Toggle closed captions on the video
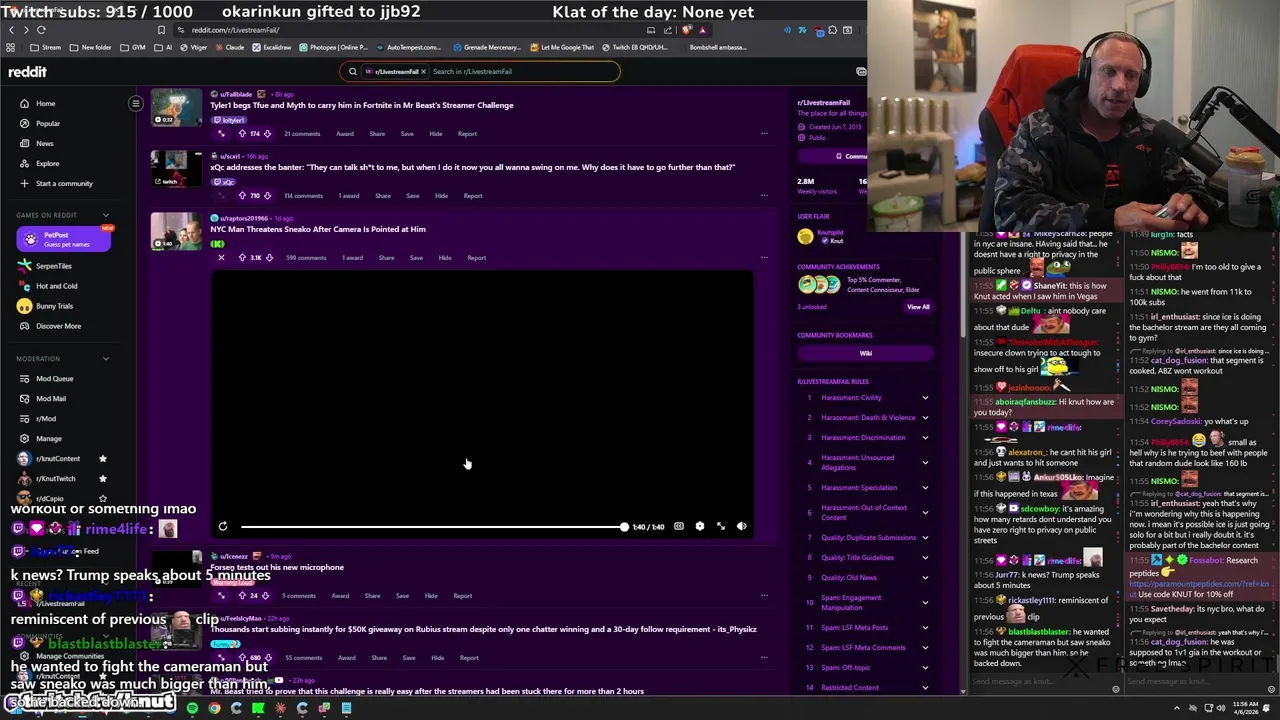The height and width of the screenshot is (720, 1280). (679, 526)
